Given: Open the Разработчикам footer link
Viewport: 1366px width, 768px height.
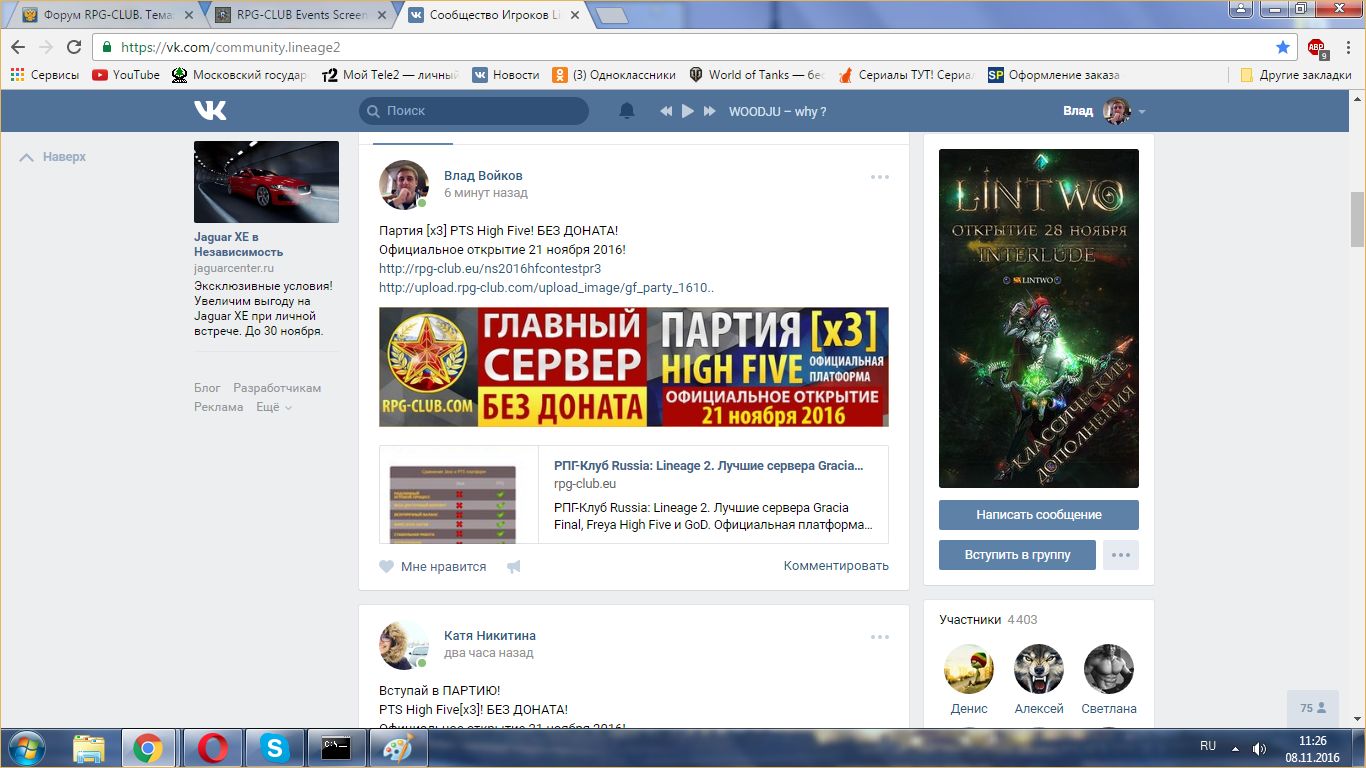Looking at the screenshot, I should [277, 388].
